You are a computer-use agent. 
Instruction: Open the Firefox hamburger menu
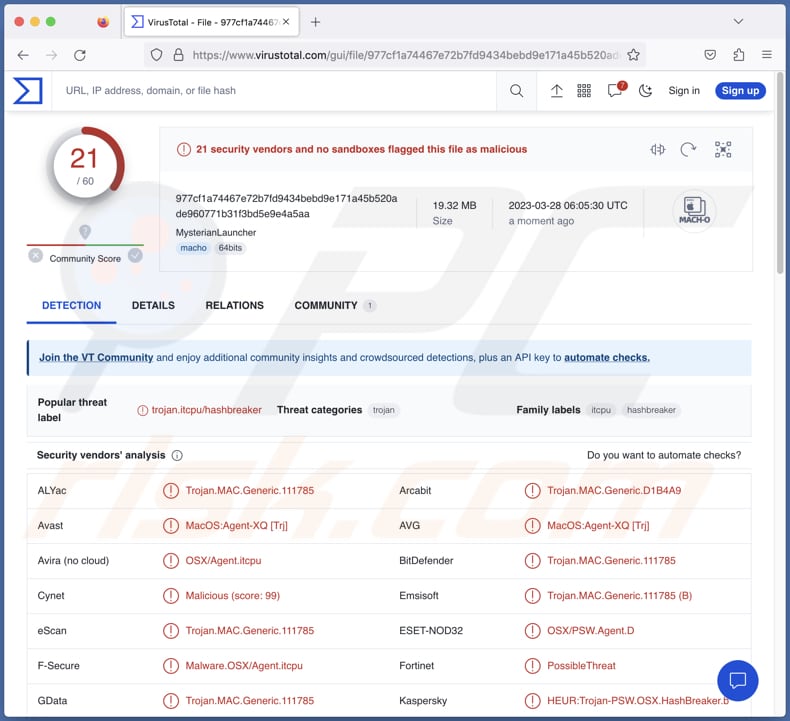click(767, 54)
